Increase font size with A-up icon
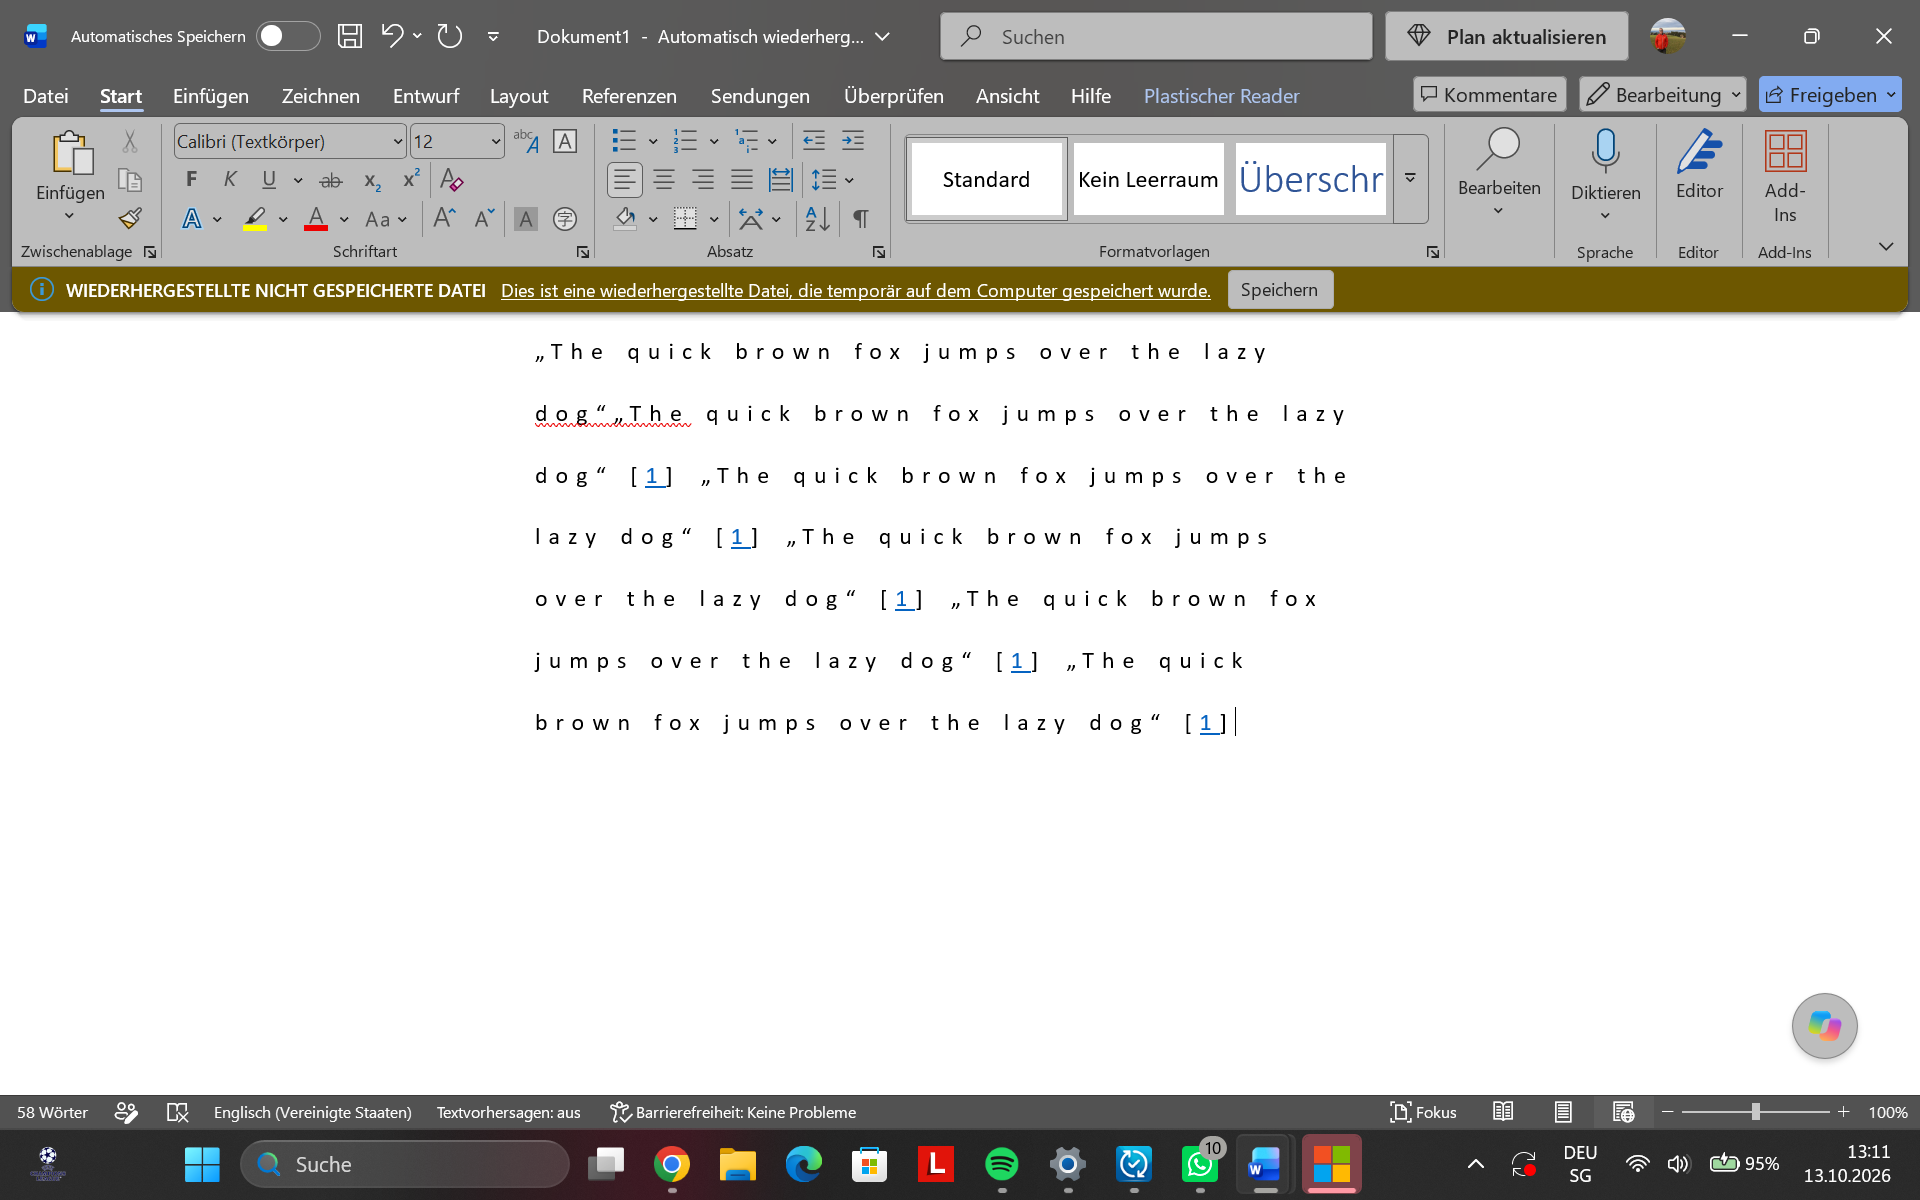 point(445,219)
